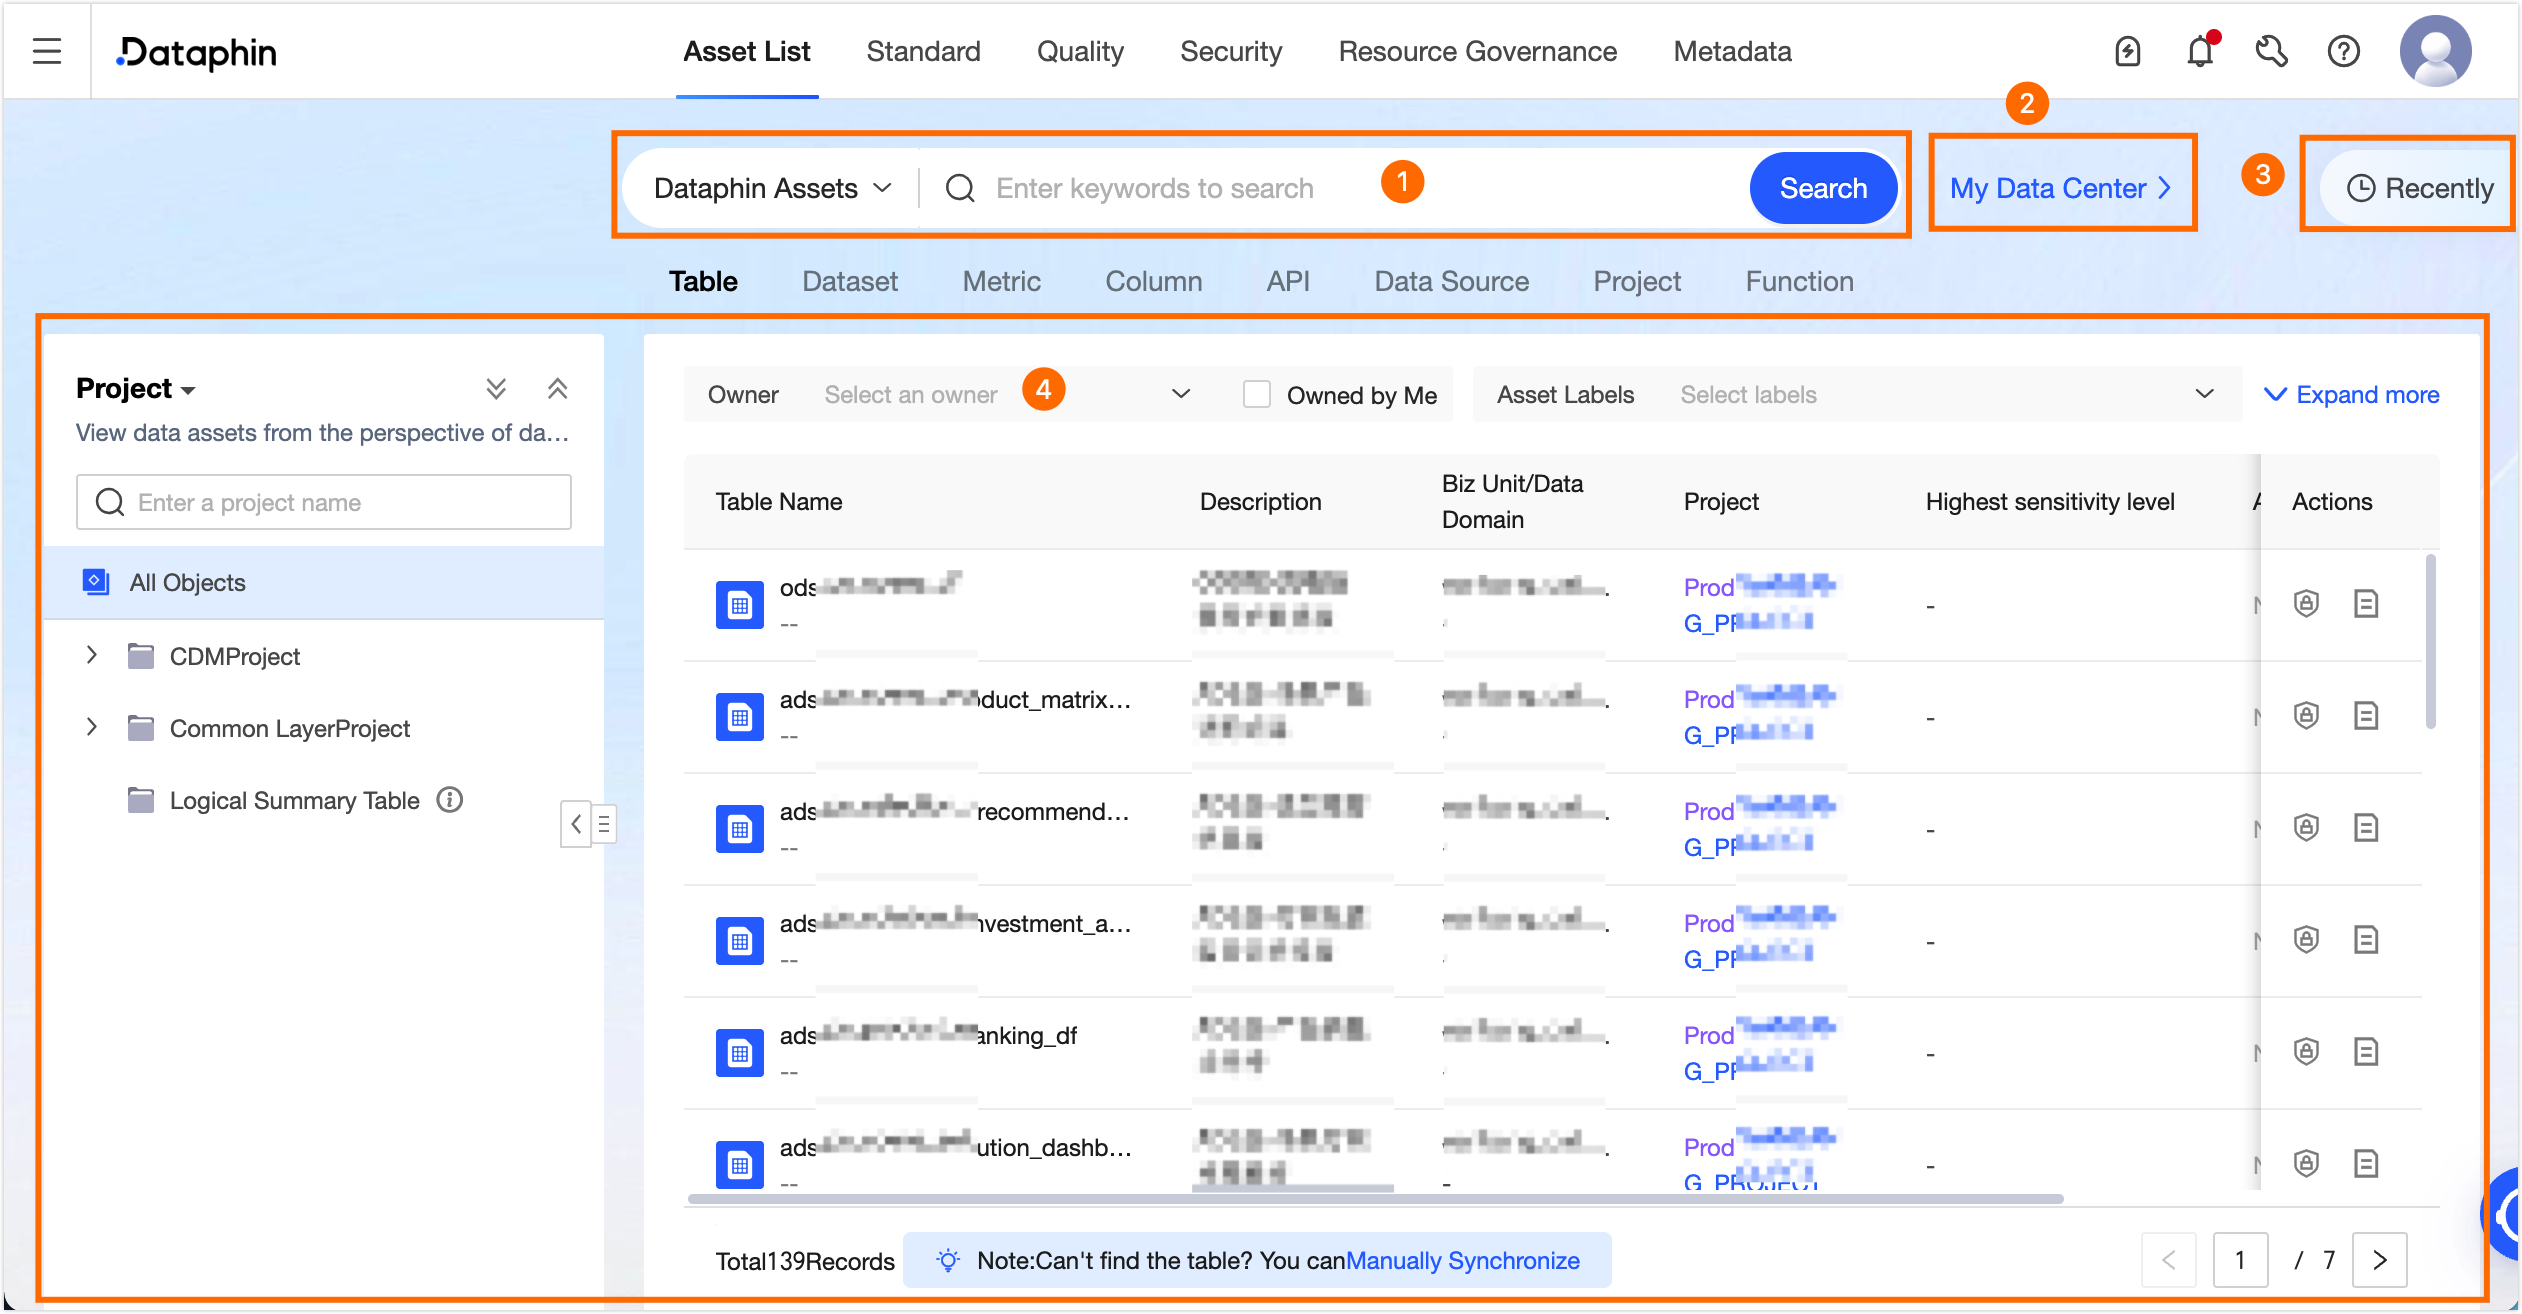Select Logical Summary Table tree item
Screen dimensions: 2522x1314
click(294, 800)
